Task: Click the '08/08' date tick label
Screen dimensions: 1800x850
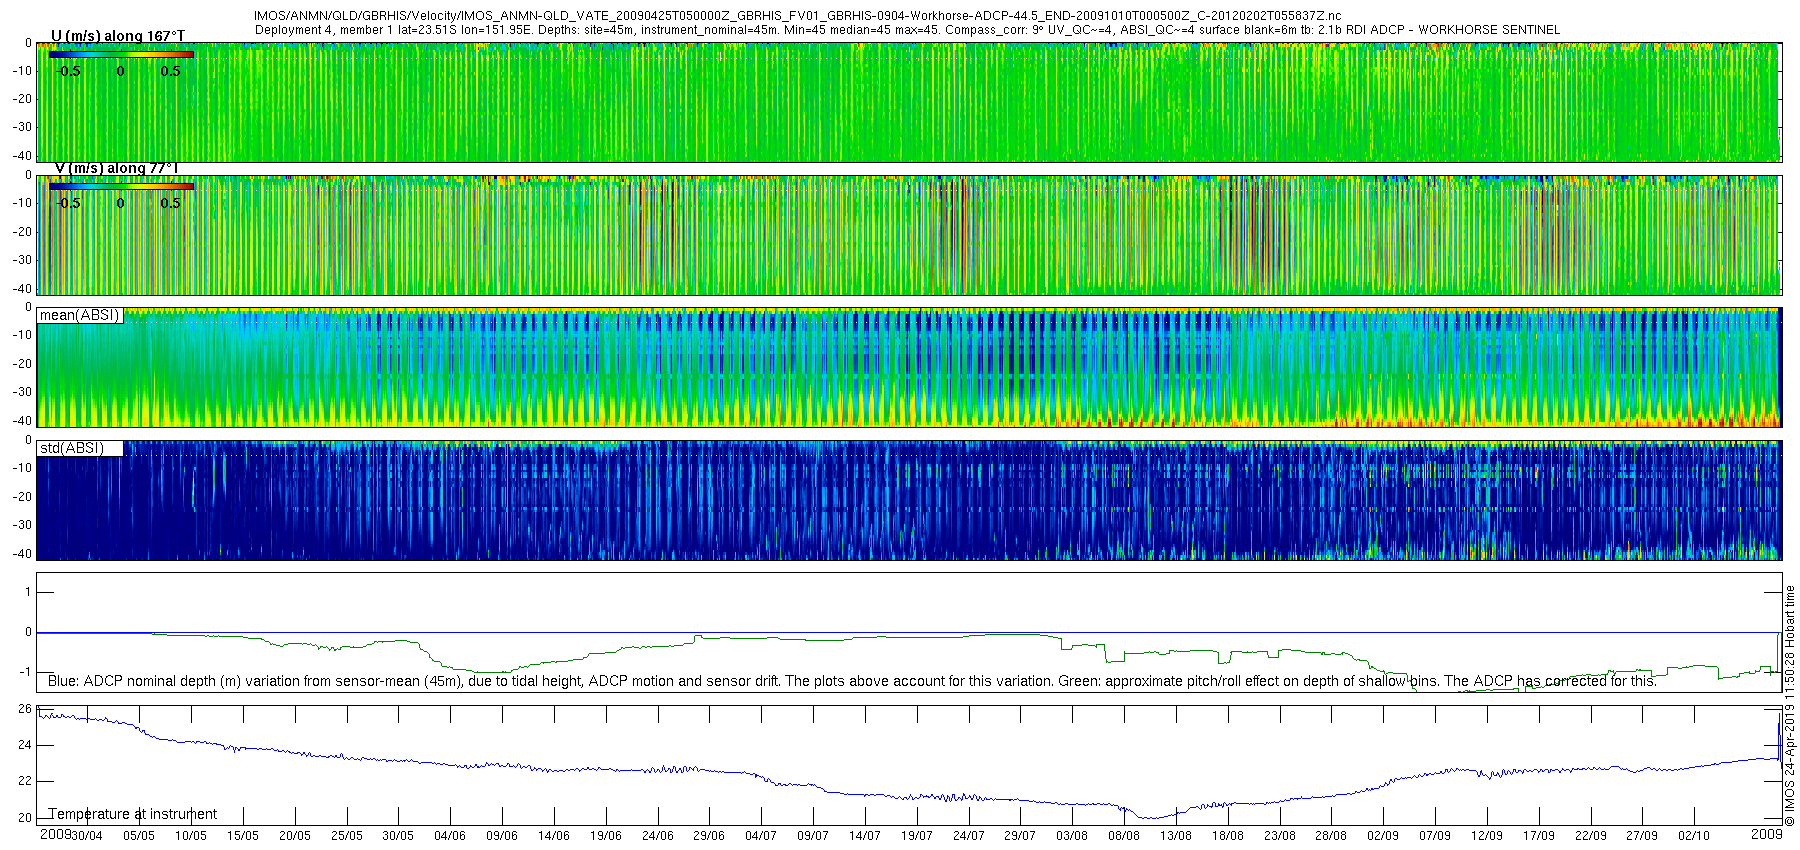Action: 1124,836
